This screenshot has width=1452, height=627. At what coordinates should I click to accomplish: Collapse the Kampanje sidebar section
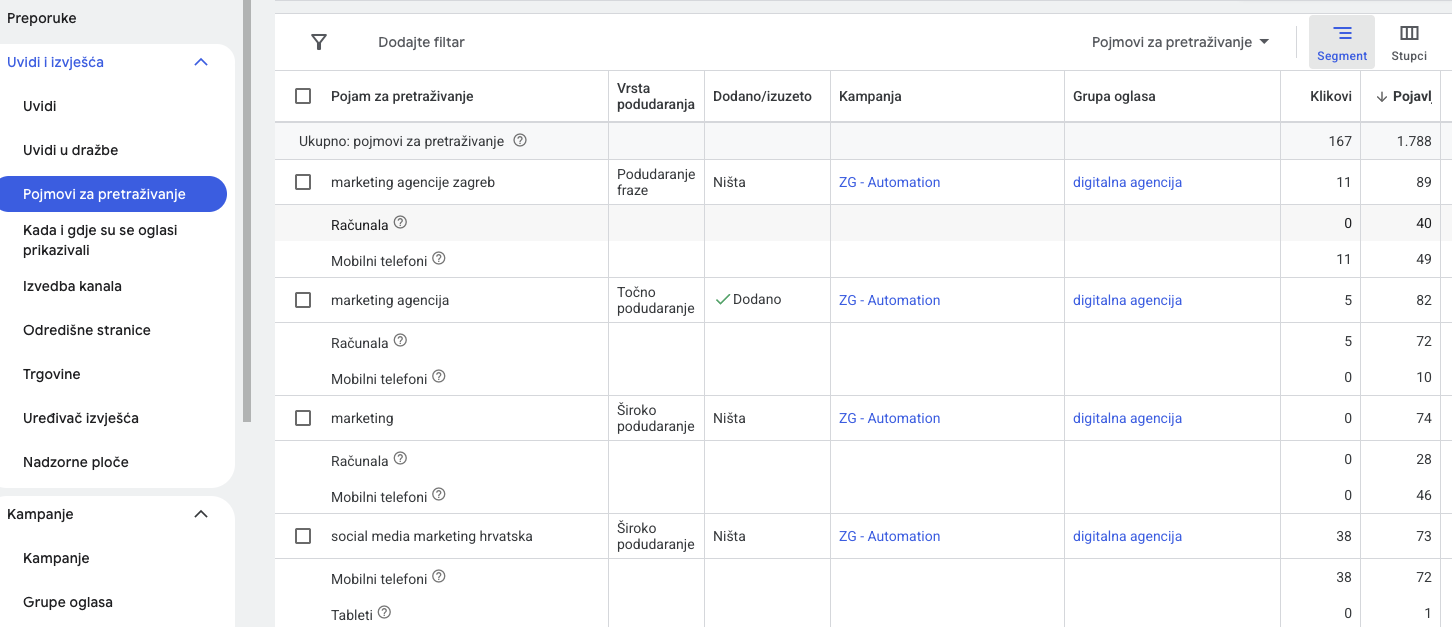point(201,514)
